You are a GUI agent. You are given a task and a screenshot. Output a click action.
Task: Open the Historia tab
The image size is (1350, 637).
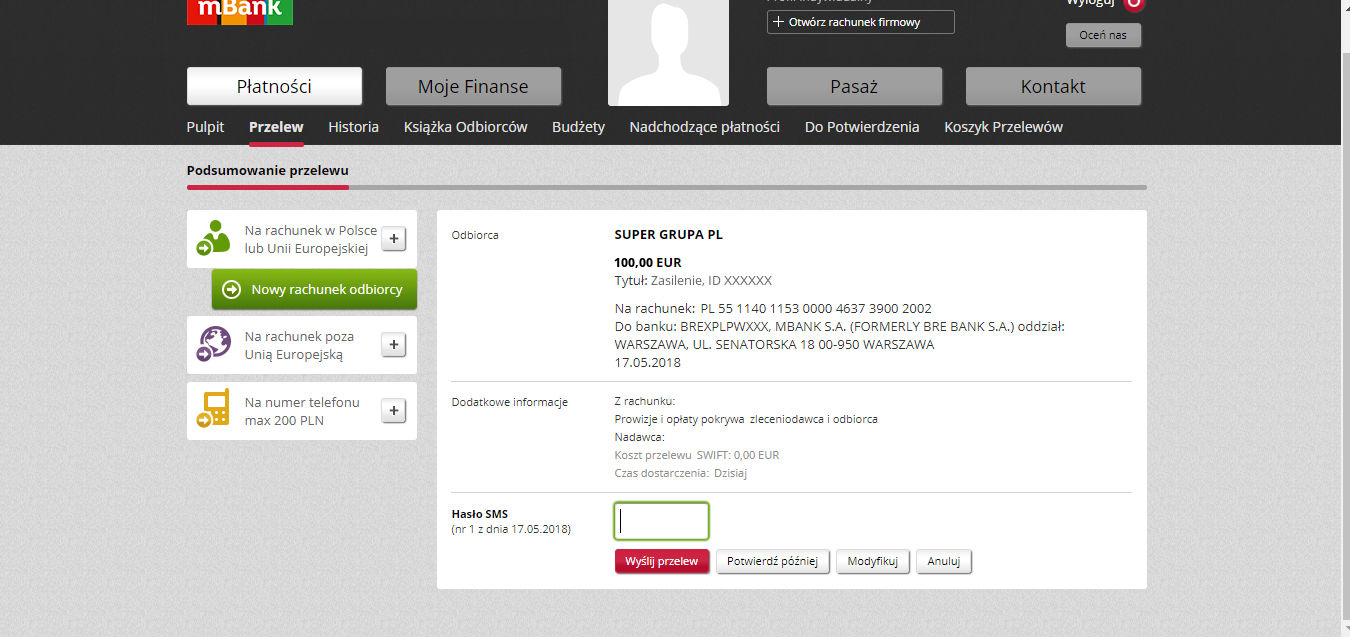[353, 127]
